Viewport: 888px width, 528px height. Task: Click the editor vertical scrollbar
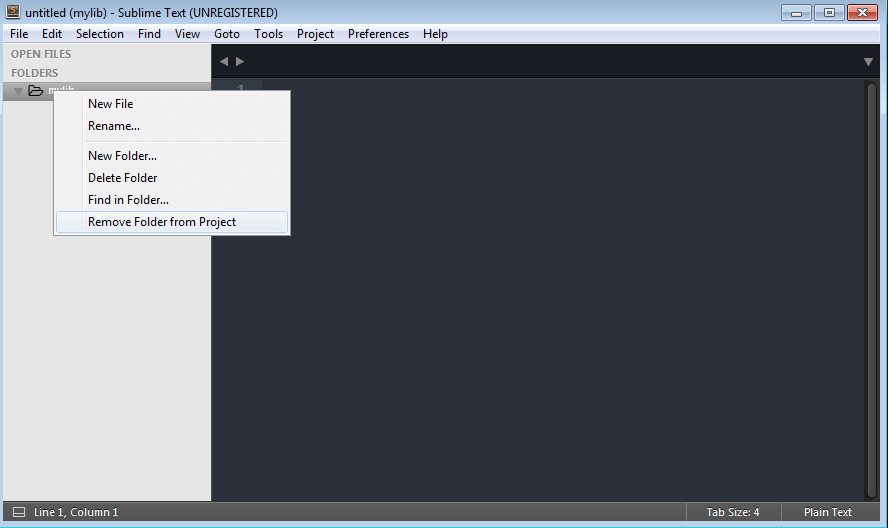tap(872, 289)
